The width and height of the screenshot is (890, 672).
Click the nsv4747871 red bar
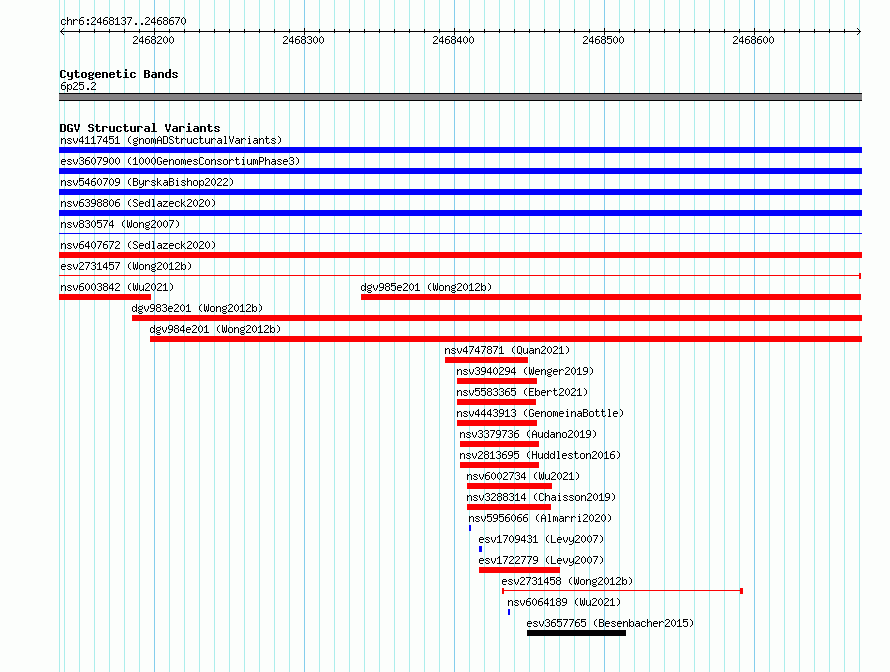click(486, 360)
